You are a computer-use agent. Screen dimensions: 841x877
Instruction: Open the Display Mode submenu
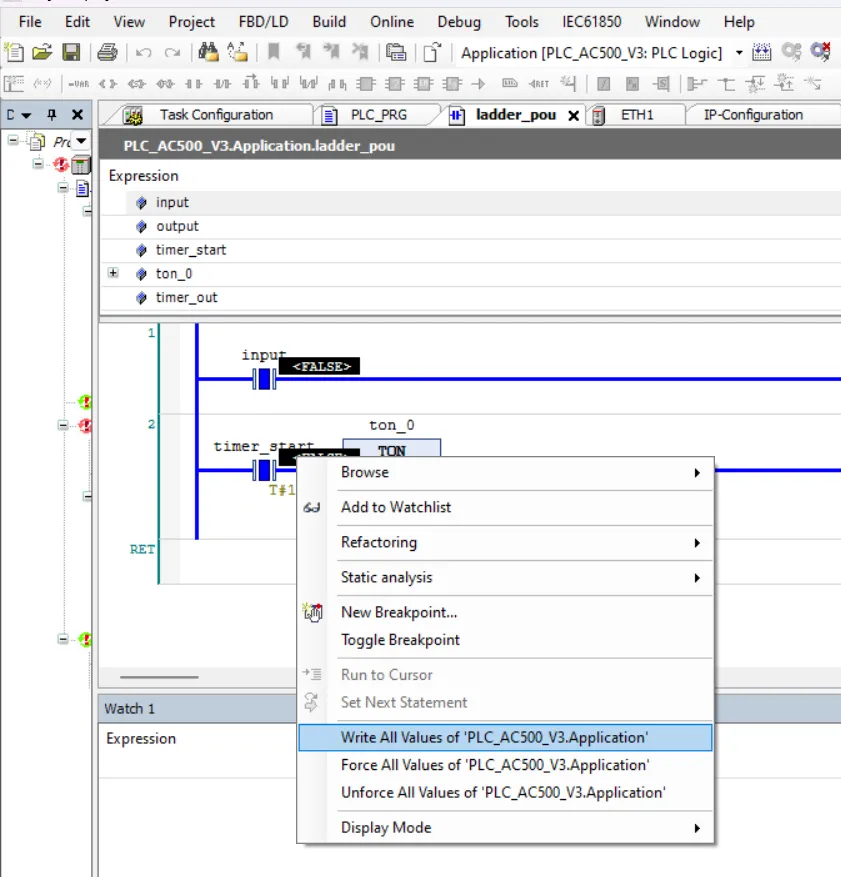pos(506,828)
